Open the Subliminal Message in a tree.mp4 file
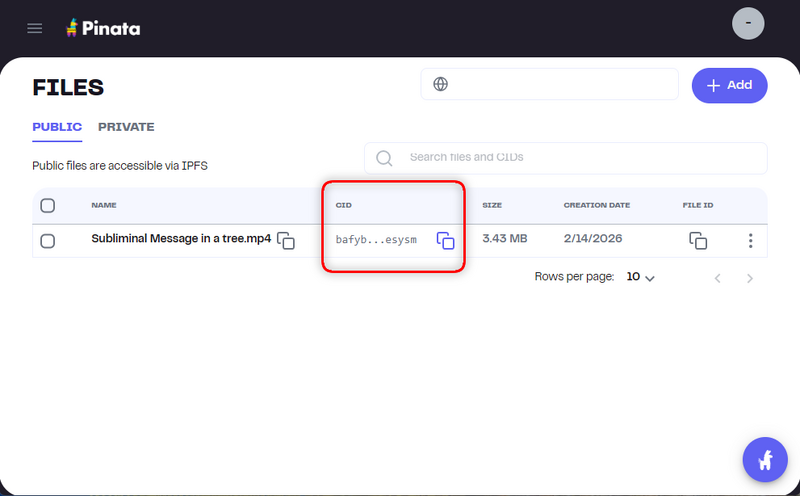800x496 pixels. coord(180,239)
